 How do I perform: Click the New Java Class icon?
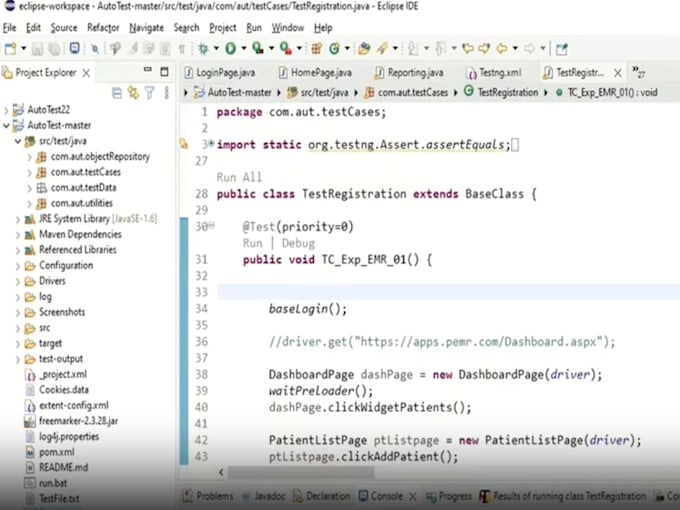tap(334, 49)
